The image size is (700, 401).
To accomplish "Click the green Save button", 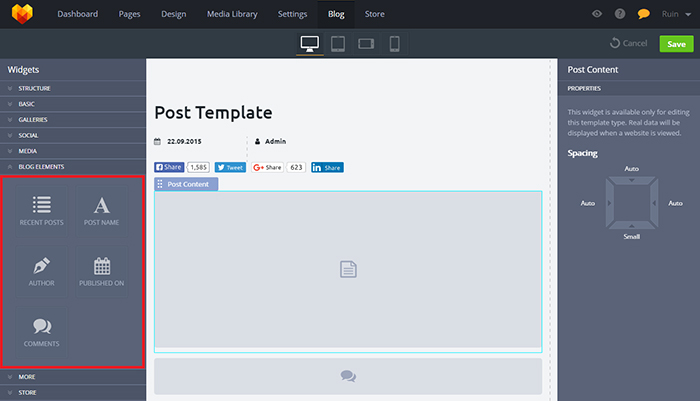I will pyautogui.click(x=676, y=44).
